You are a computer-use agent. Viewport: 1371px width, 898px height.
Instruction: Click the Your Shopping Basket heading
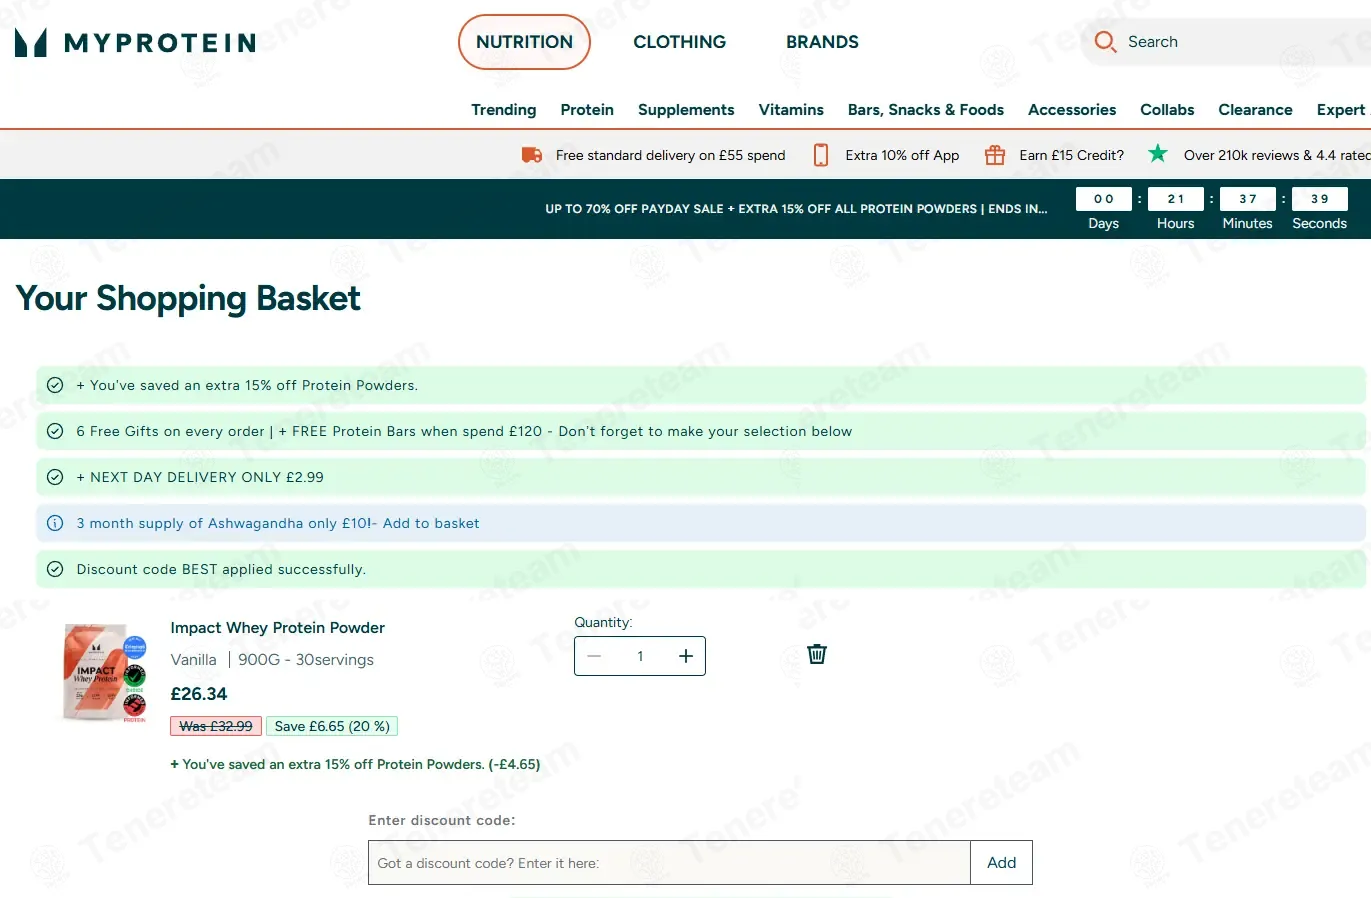click(188, 298)
